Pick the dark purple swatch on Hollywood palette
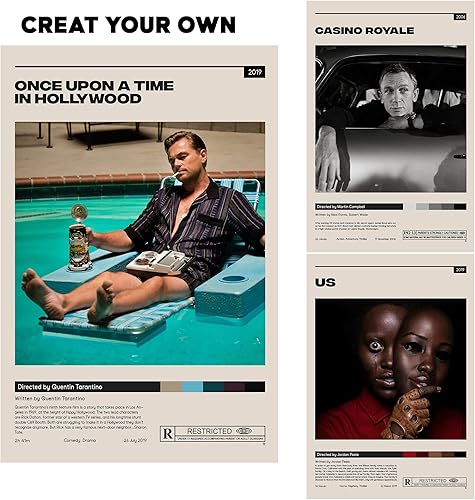The height and width of the screenshot is (500, 475). tap(234, 387)
